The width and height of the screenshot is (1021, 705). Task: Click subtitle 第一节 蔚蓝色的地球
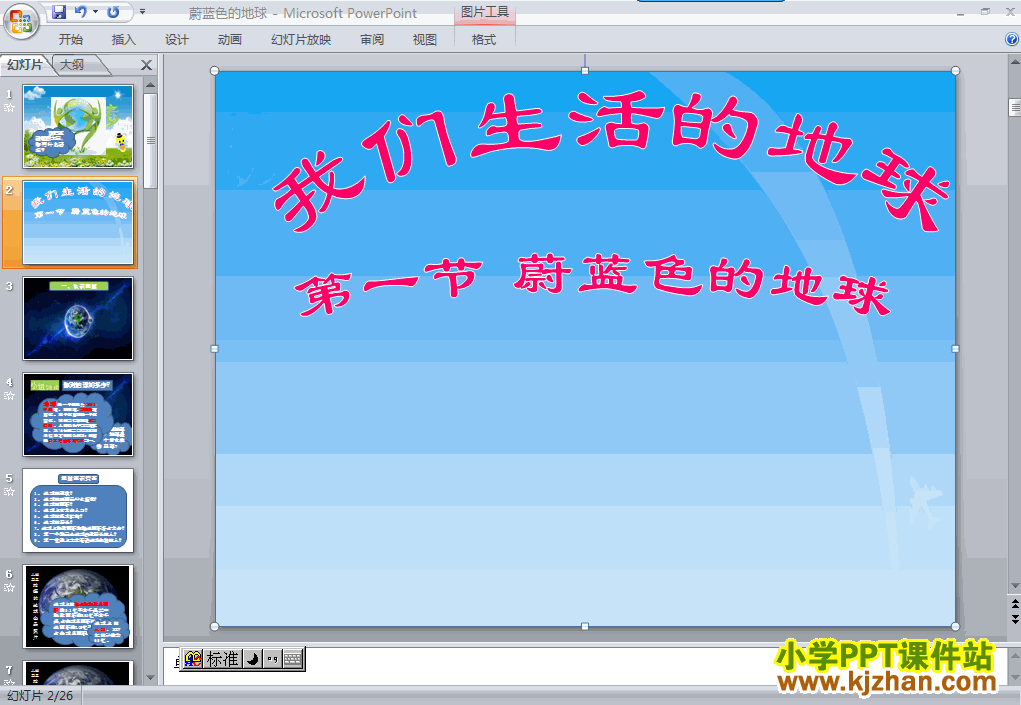point(593,285)
